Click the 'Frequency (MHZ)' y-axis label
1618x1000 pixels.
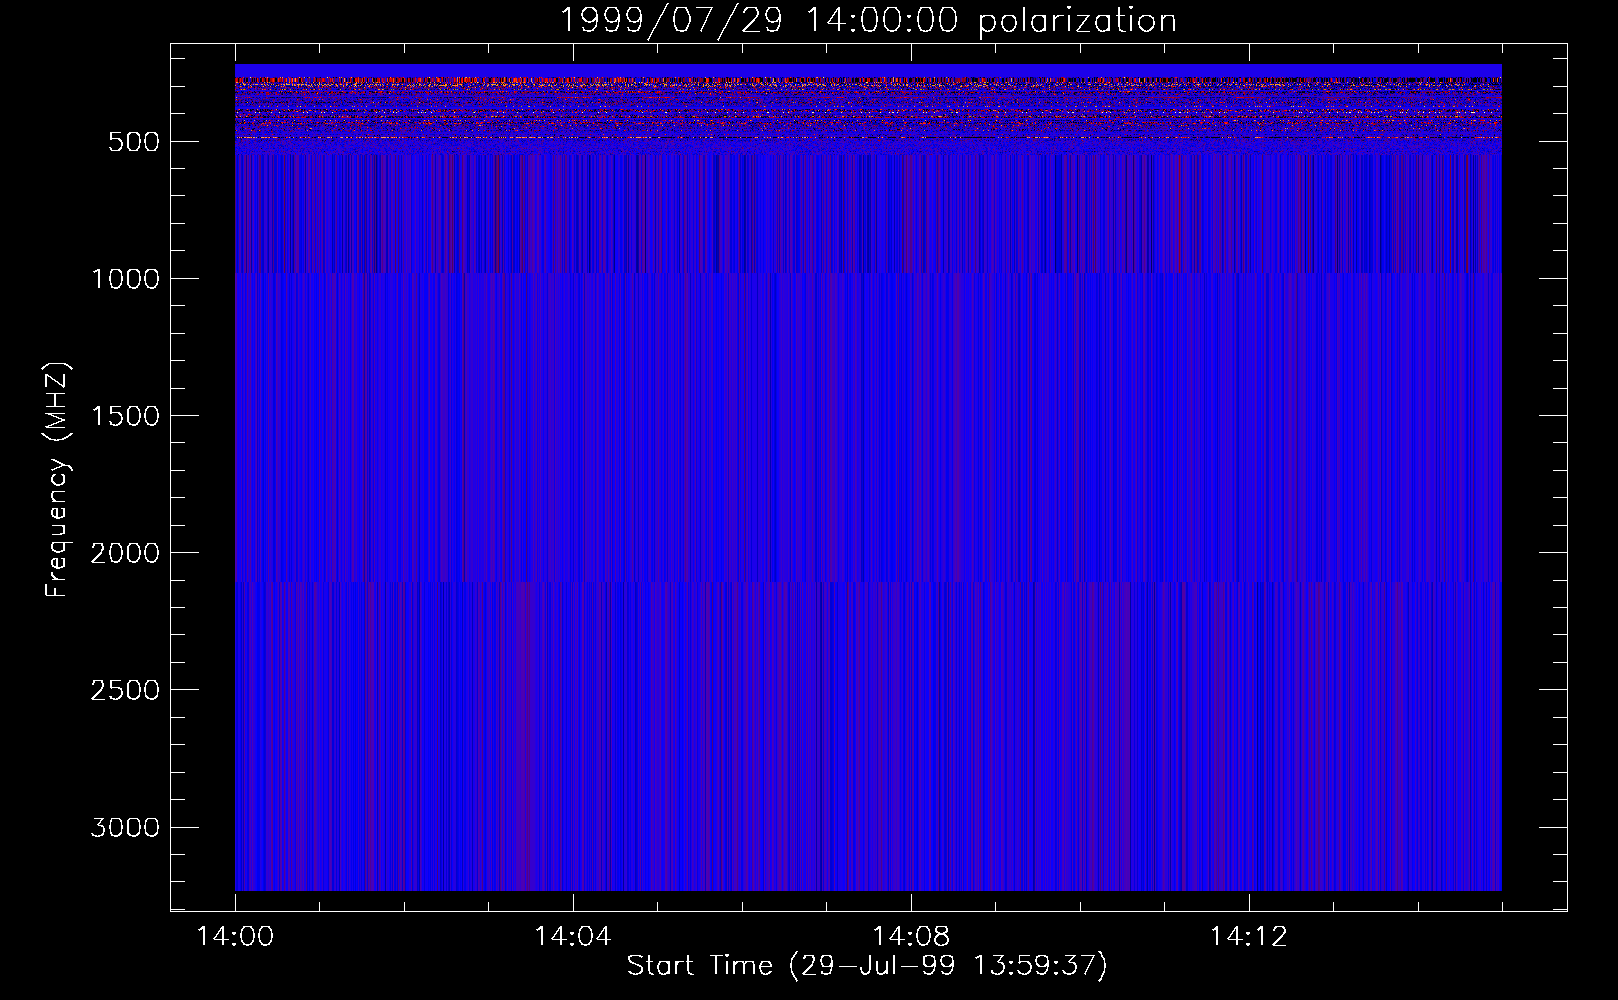(x=57, y=480)
